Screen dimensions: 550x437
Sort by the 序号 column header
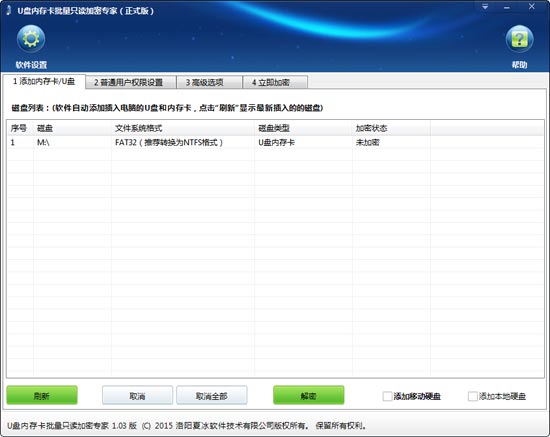[21, 128]
